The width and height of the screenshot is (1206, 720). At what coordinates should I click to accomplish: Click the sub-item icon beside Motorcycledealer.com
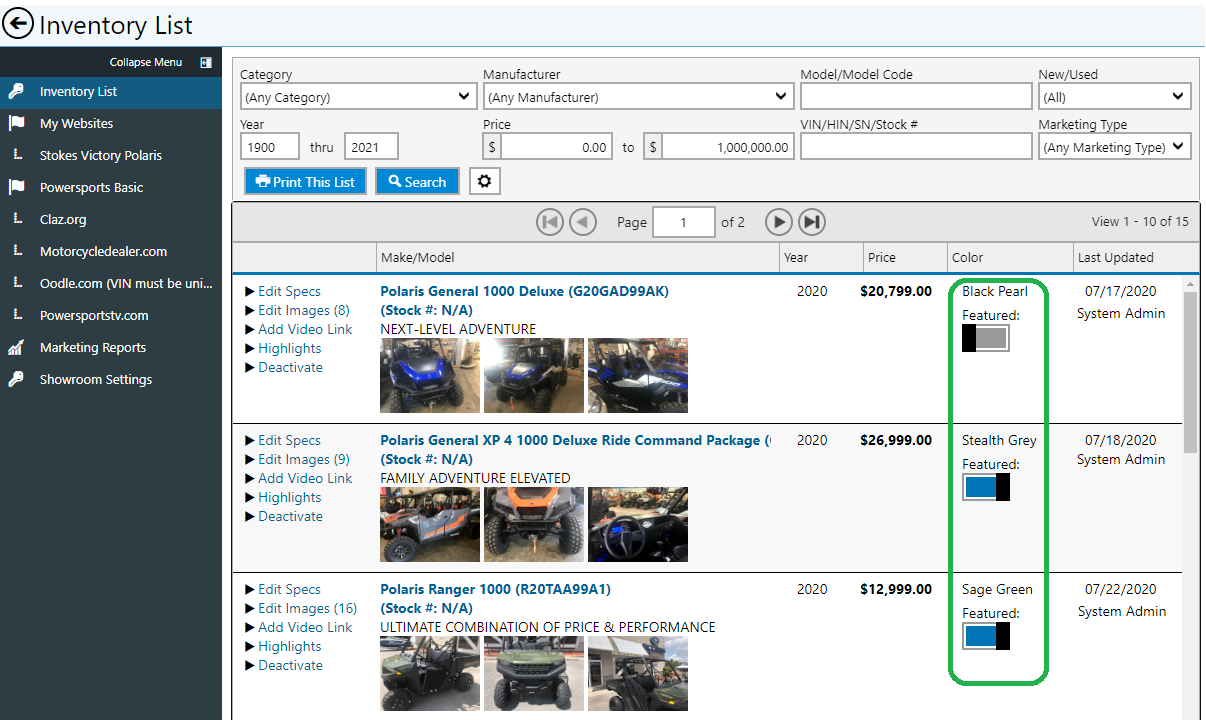(17, 251)
